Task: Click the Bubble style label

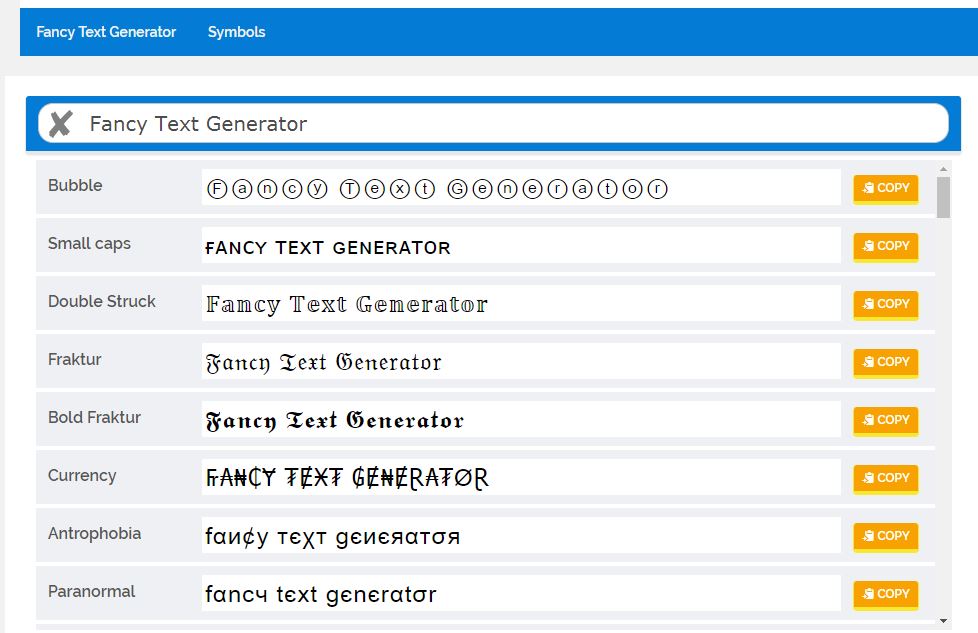Action: pyautogui.click(x=75, y=185)
